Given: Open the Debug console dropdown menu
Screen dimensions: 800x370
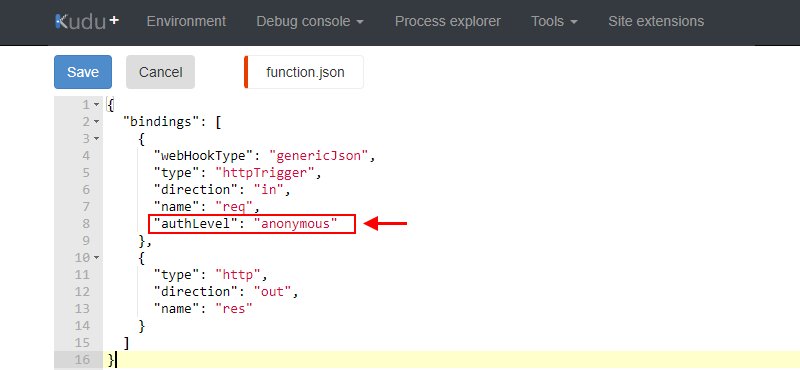Looking at the screenshot, I should [310, 21].
